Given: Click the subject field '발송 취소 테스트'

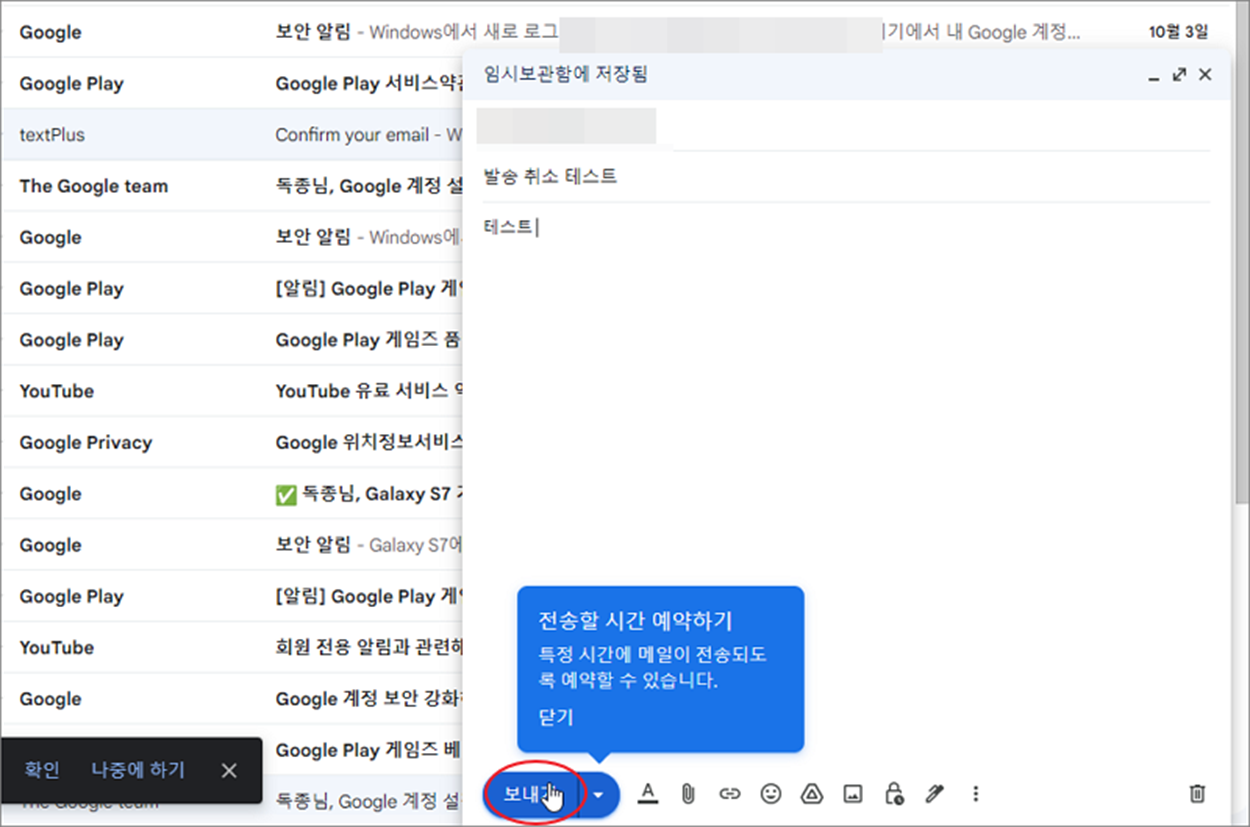Looking at the screenshot, I should point(846,177).
